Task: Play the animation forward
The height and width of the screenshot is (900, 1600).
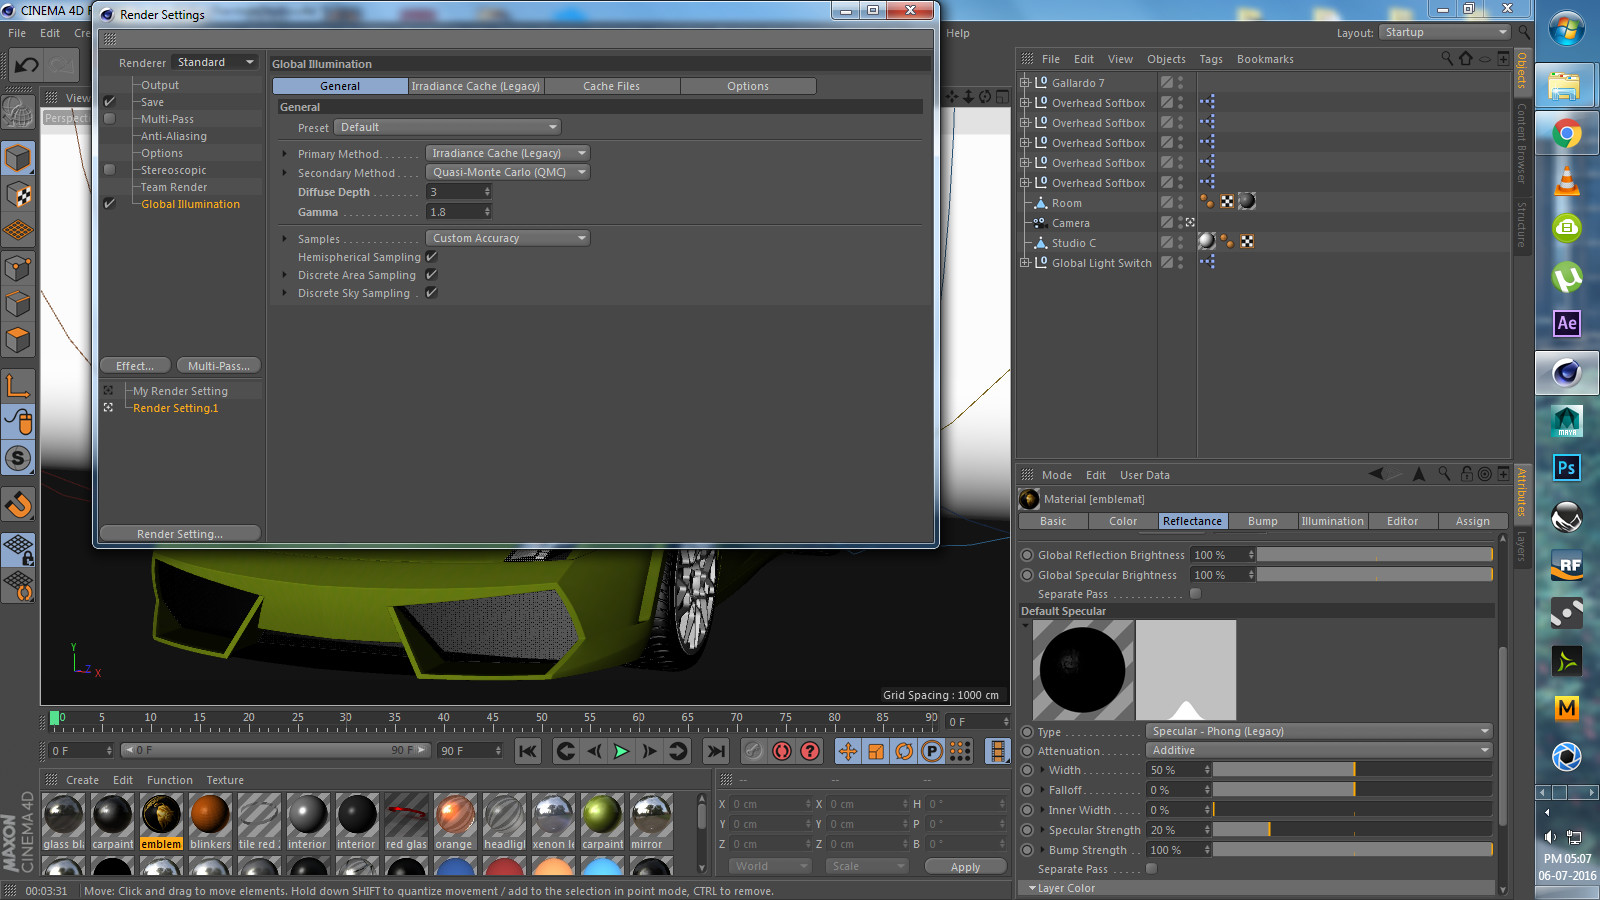Action: (x=621, y=751)
